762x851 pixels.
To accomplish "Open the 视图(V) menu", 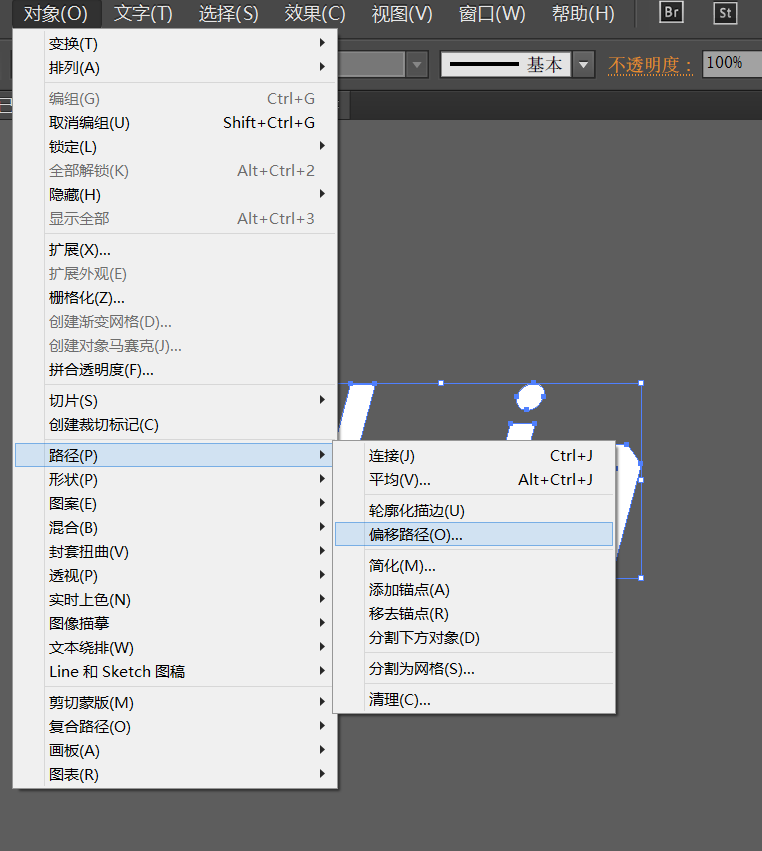I will tap(402, 14).
